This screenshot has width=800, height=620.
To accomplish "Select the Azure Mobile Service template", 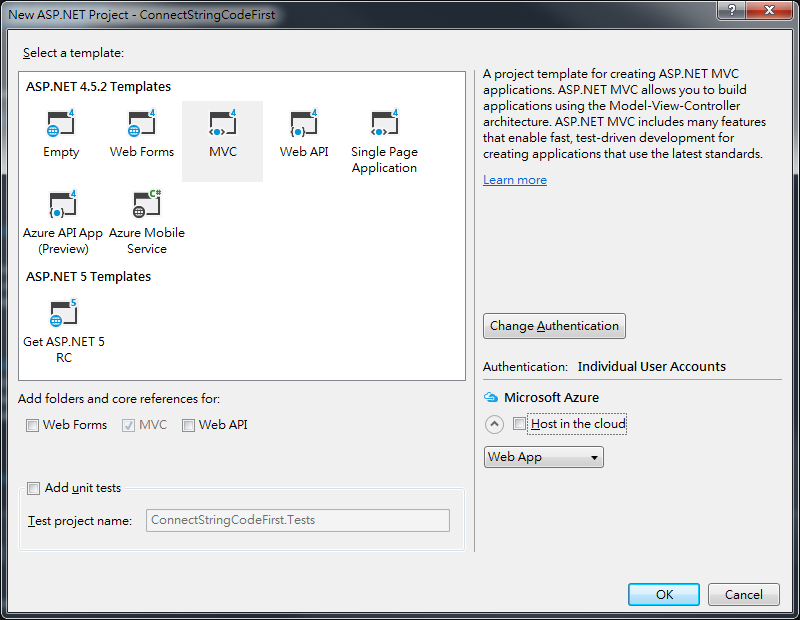I will point(146,222).
